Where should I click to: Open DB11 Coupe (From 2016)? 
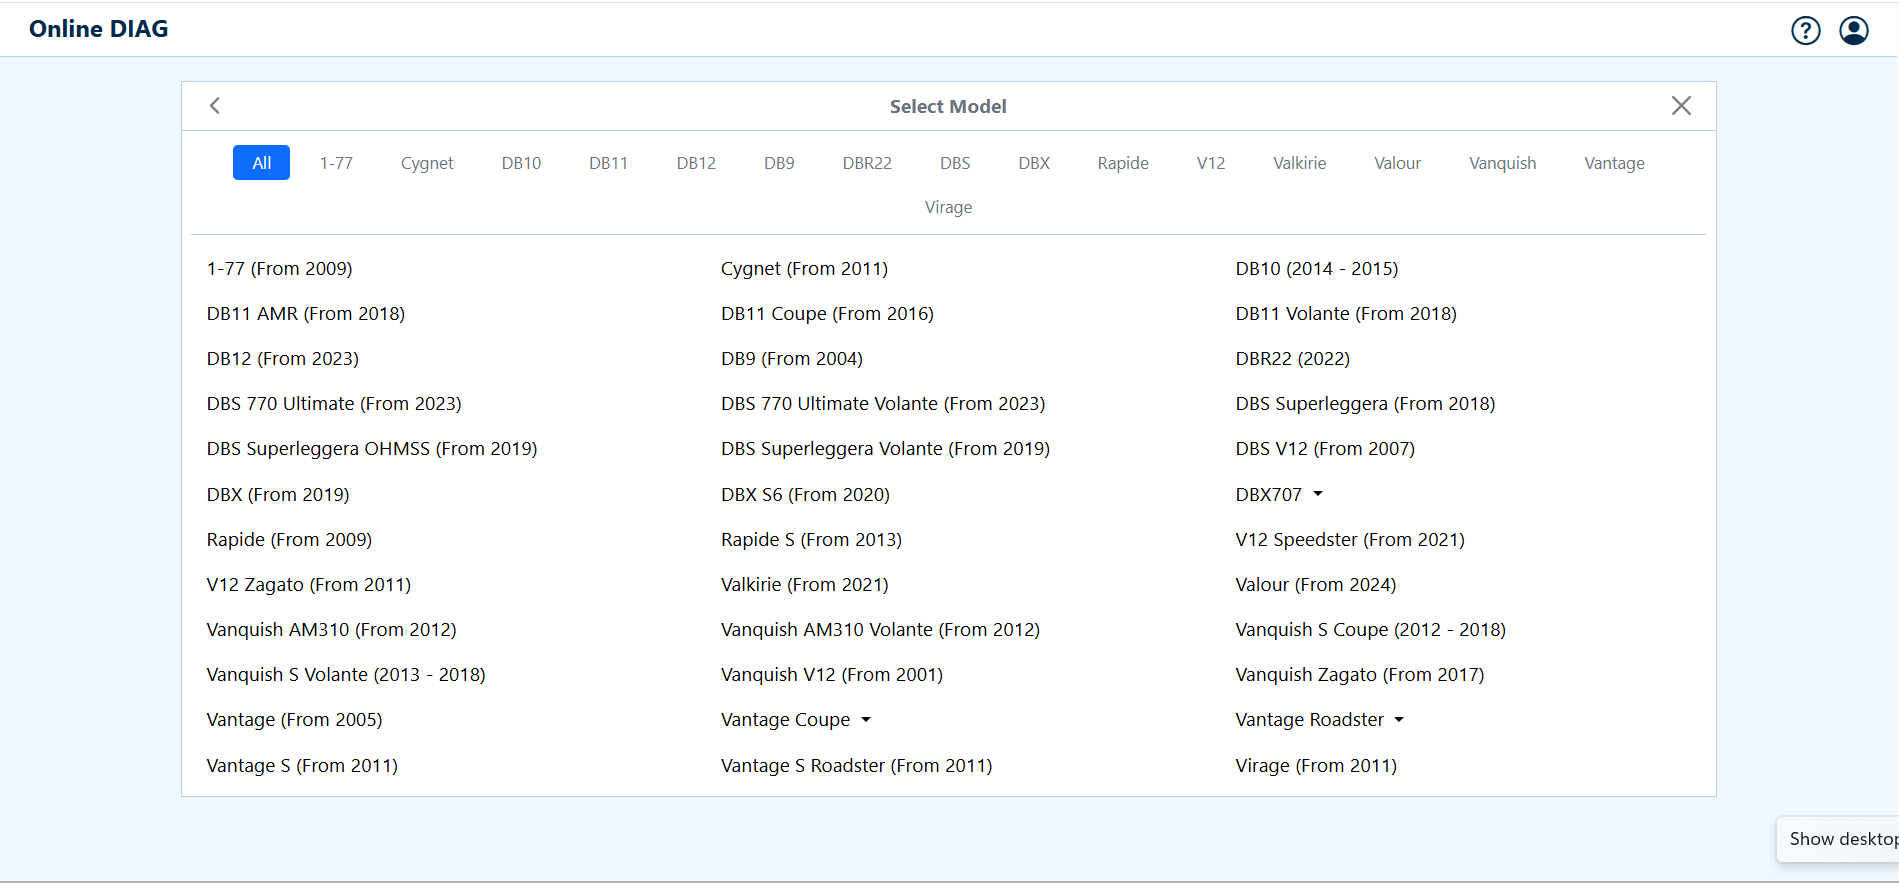(827, 314)
